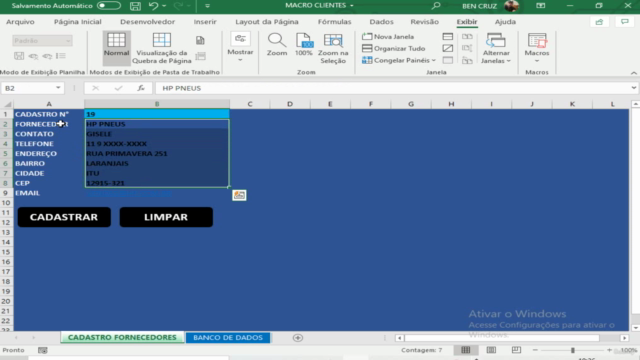Click the Layout da Página view icon
Screen dimensions: 640x360
[200, 40]
